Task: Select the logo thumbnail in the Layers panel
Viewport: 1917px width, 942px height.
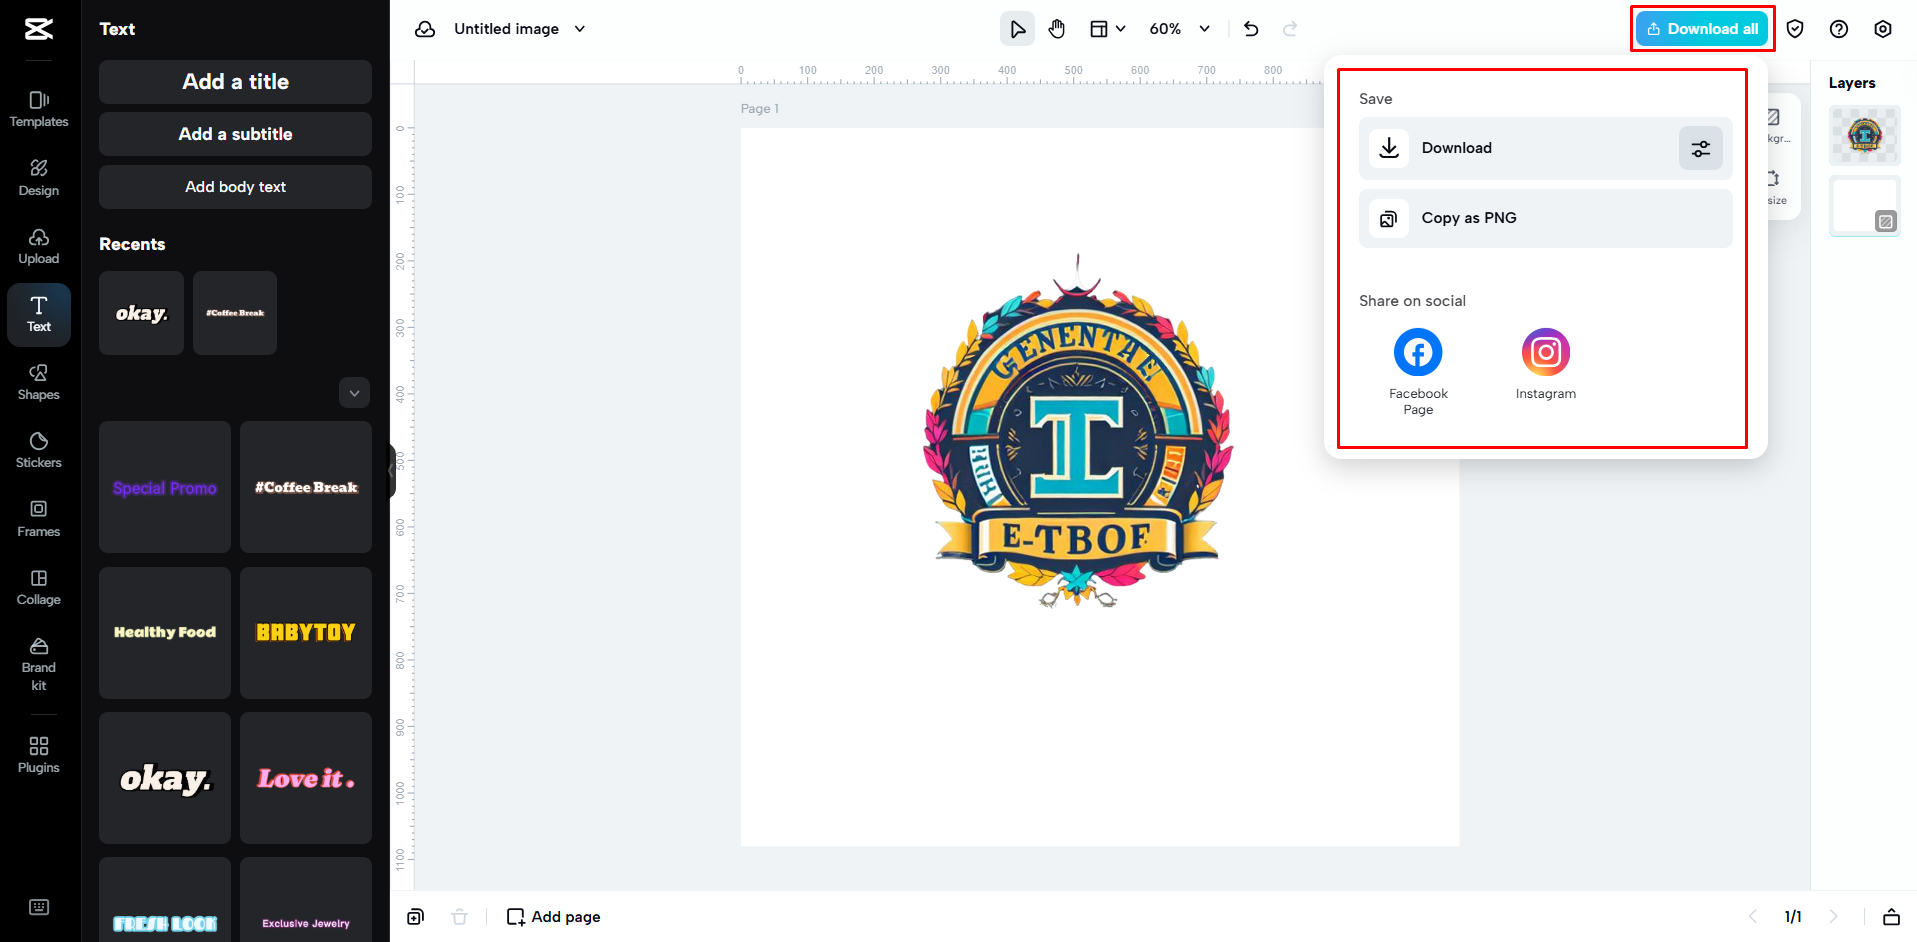Action: tap(1864, 135)
